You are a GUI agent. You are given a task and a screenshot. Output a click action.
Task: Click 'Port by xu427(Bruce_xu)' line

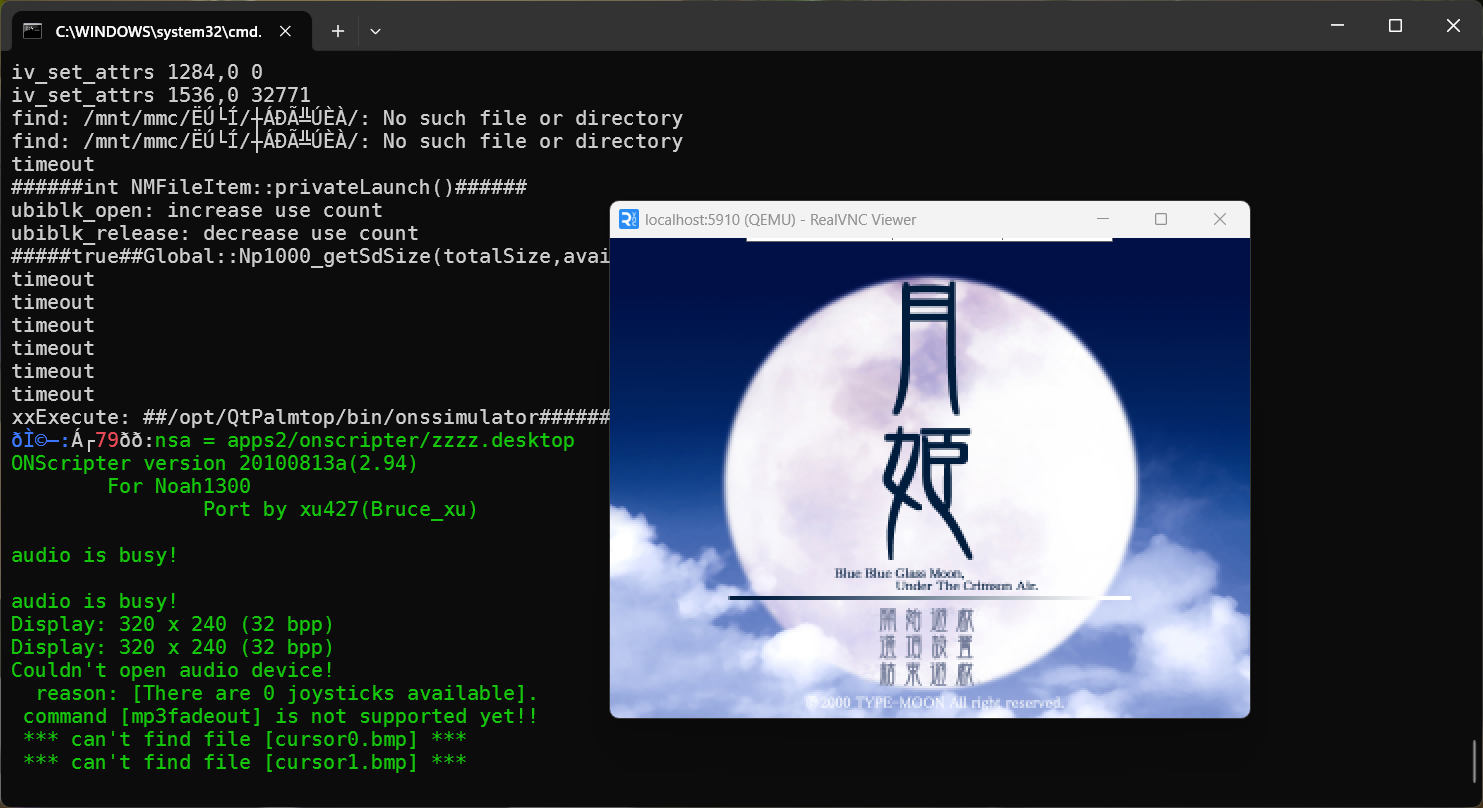pos(340,509)
